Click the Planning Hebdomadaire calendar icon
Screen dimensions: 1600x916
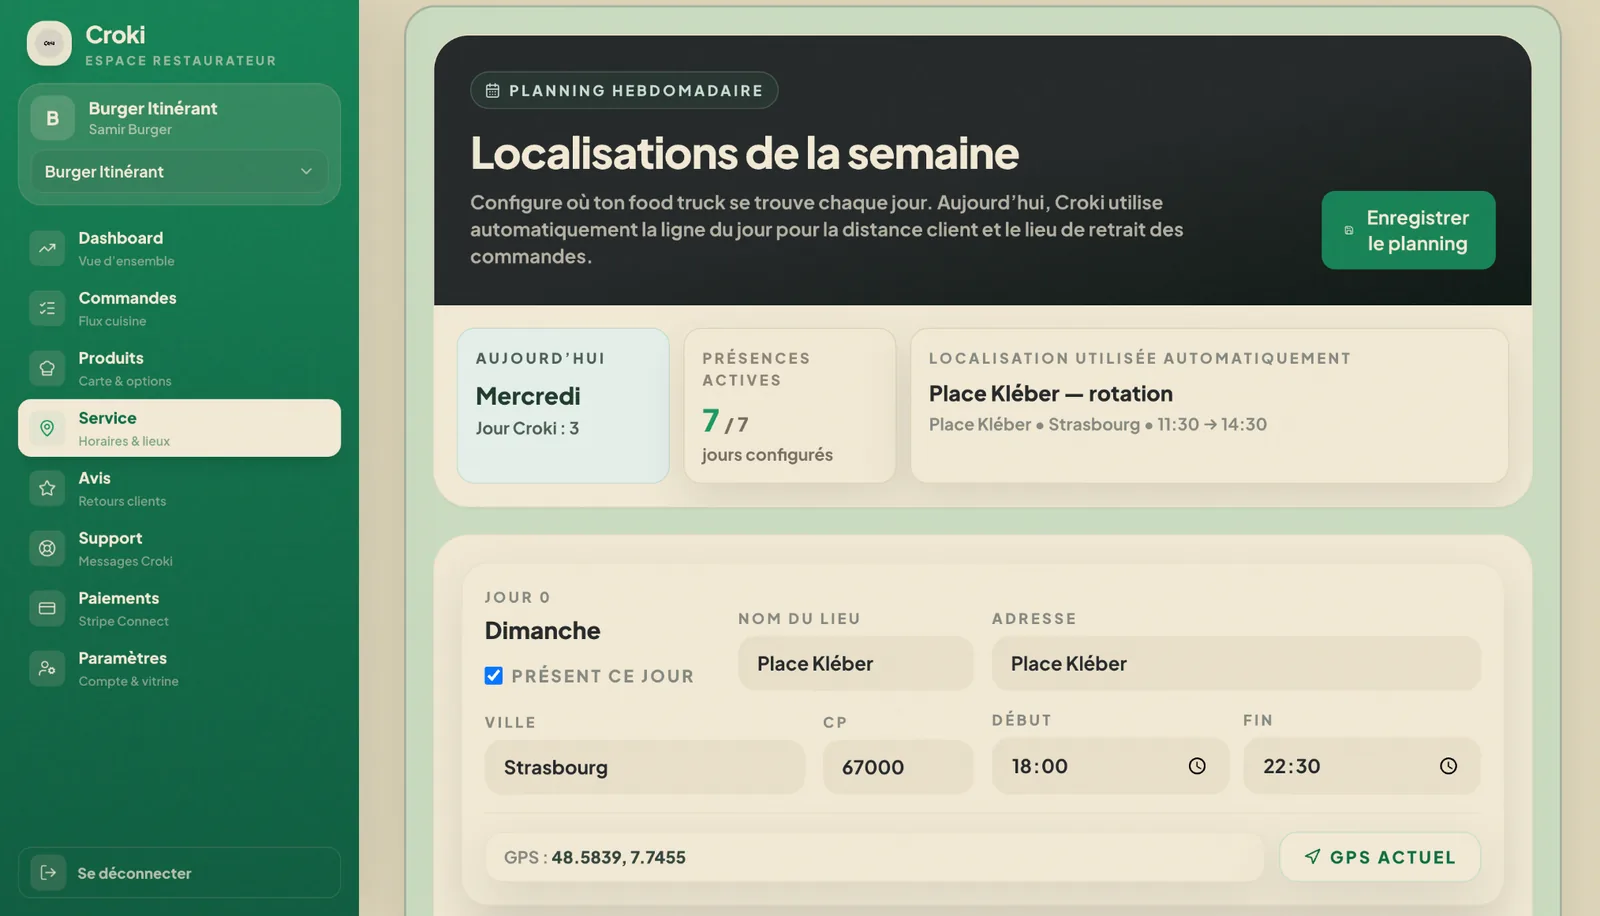click(x=493, y=90)
